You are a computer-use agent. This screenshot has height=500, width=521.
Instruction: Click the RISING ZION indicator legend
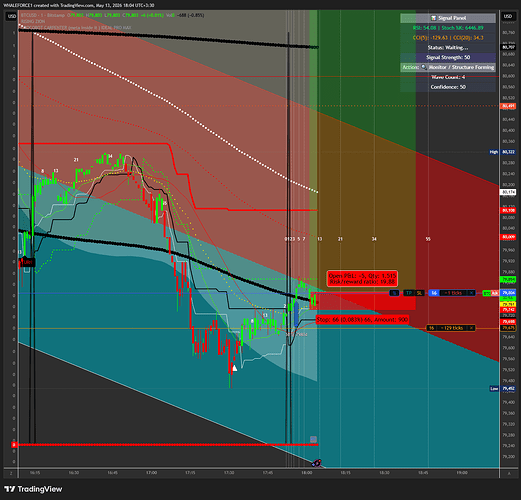[33, 21]
